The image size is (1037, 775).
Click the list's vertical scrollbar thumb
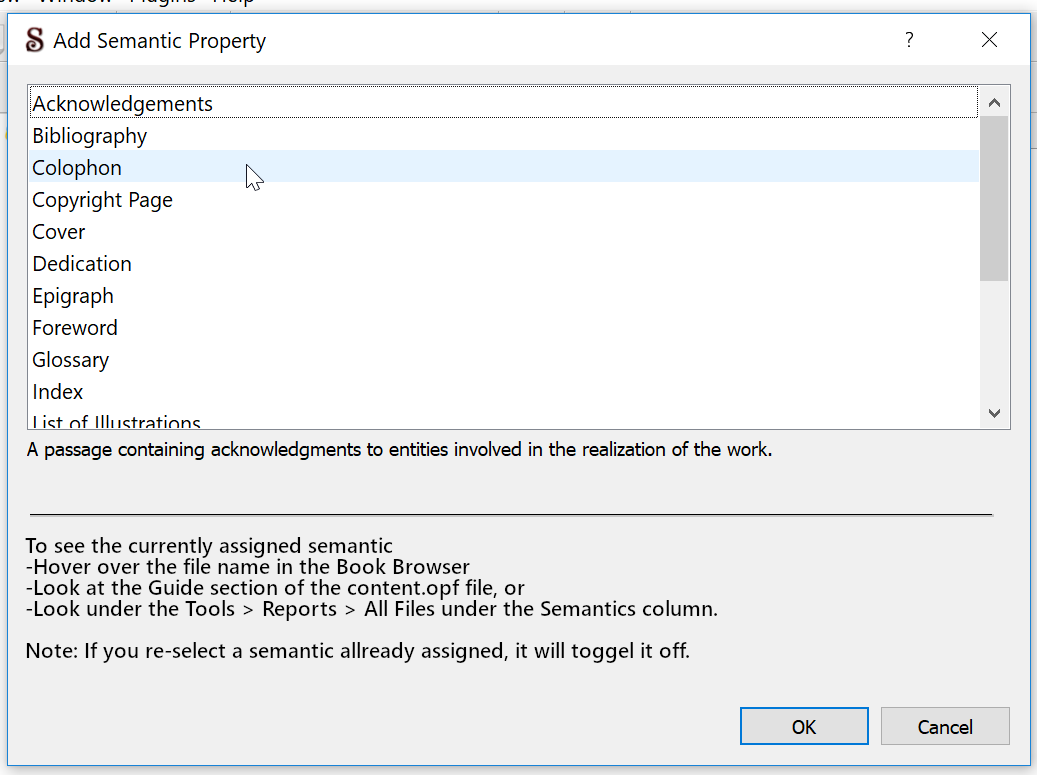994,198
